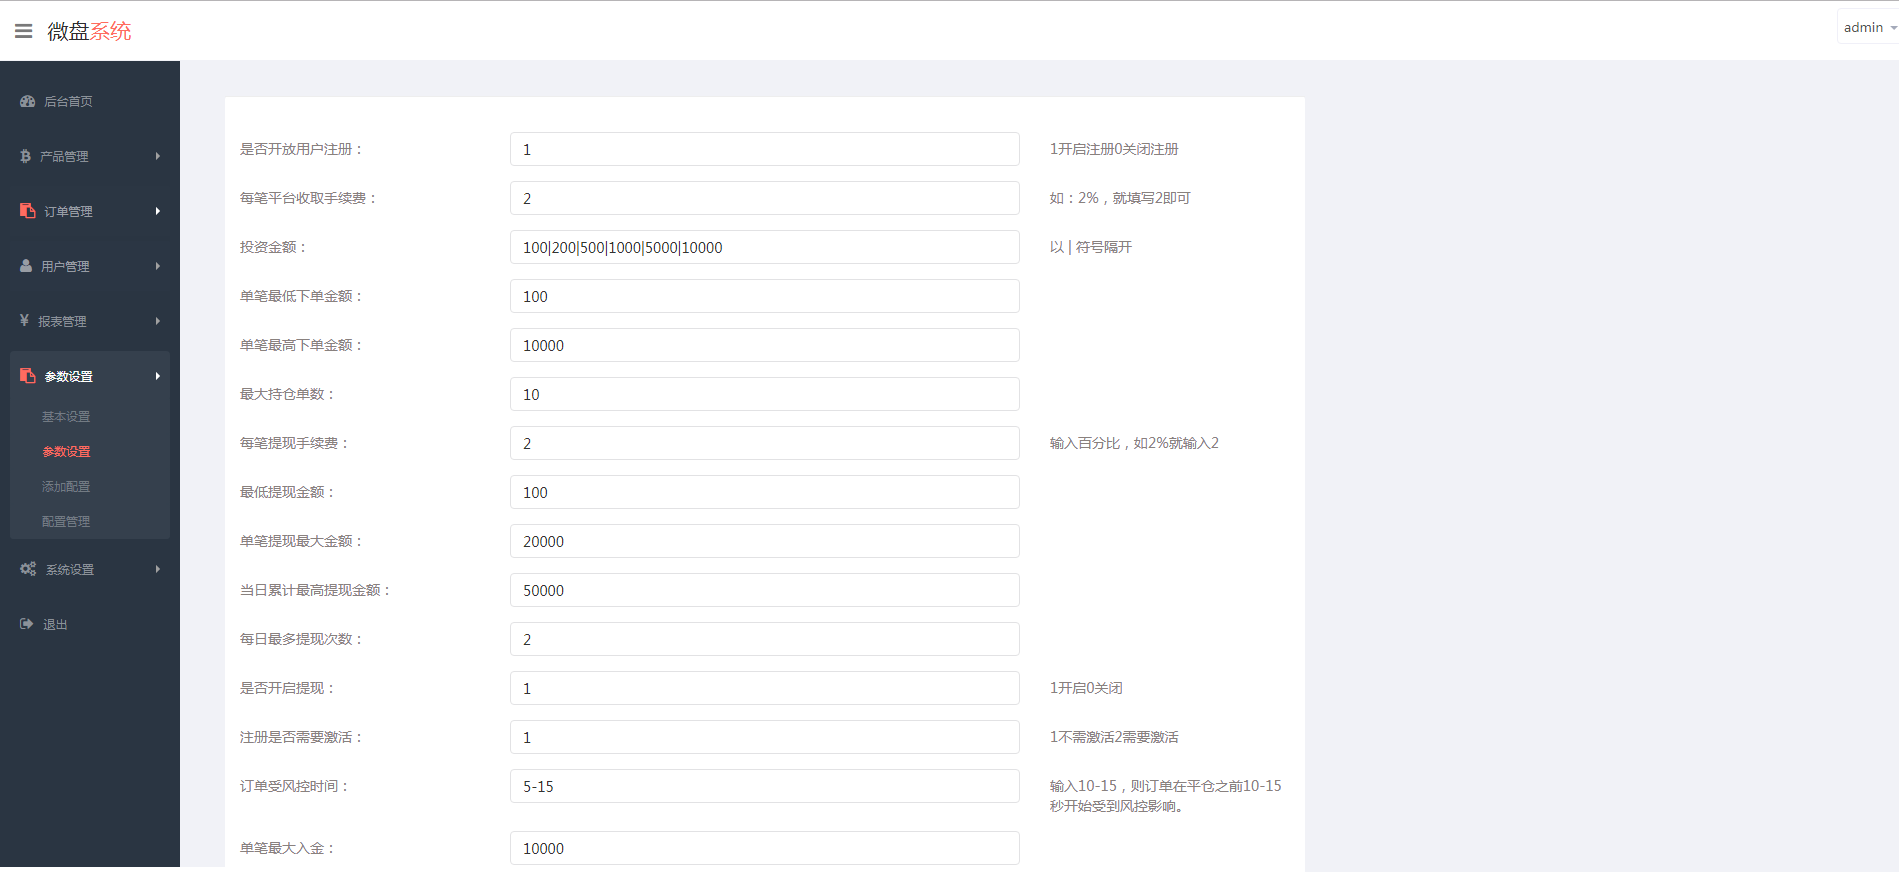
Task: Expand the 产品管理 submenu arrow
Action: click(158, 156)
